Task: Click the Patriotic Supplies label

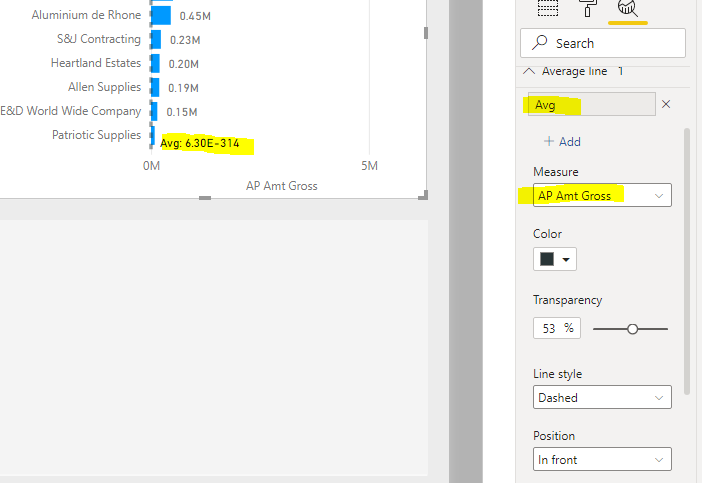Action: (x=96, y=135)
